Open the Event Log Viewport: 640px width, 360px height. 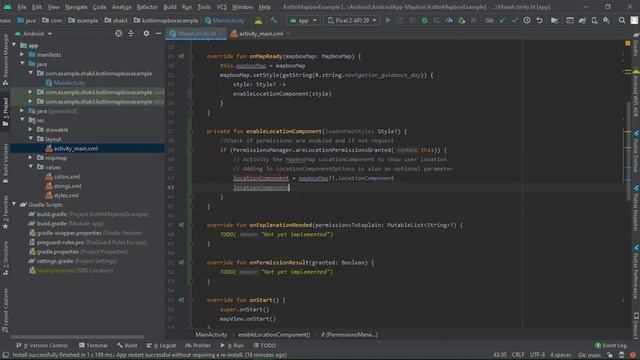611,346
